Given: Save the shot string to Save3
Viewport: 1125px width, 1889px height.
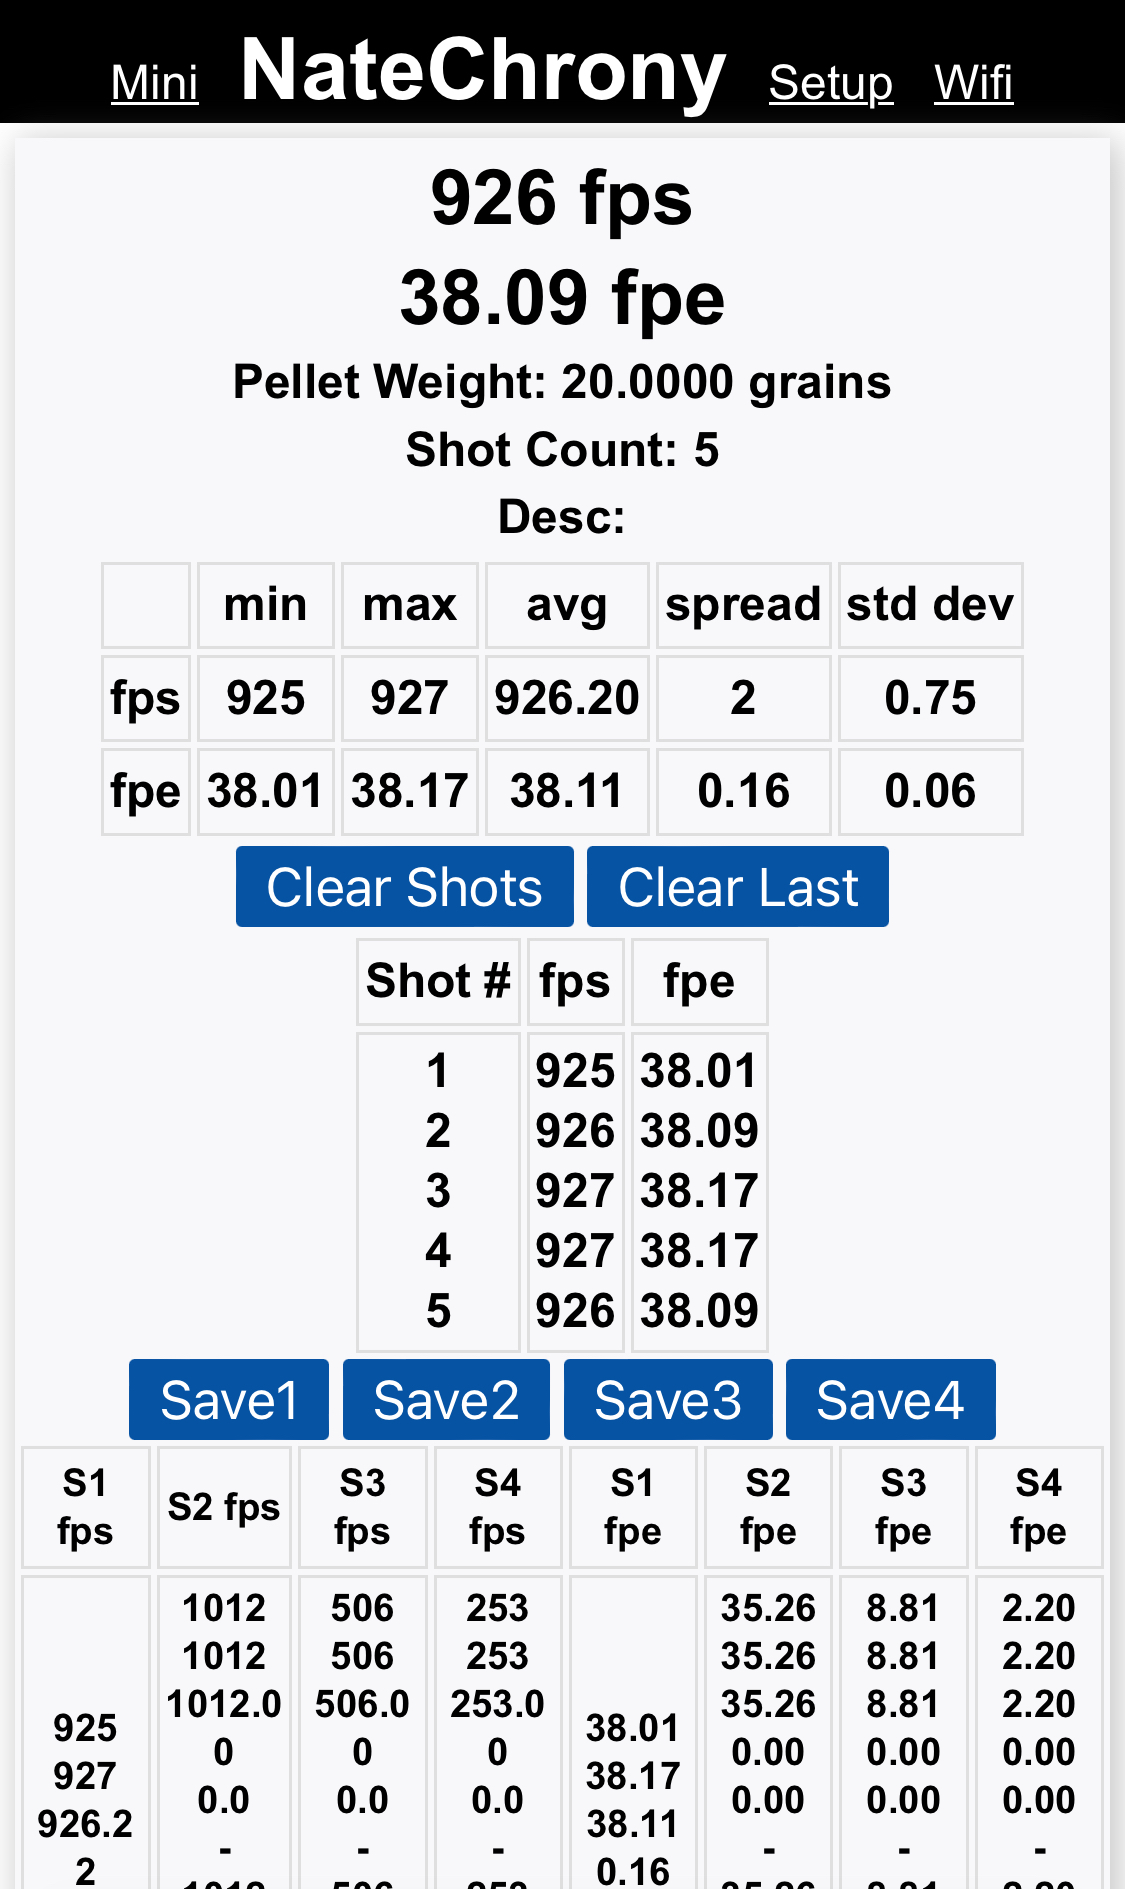Looking at the screenshot, I should (668, 1399).
